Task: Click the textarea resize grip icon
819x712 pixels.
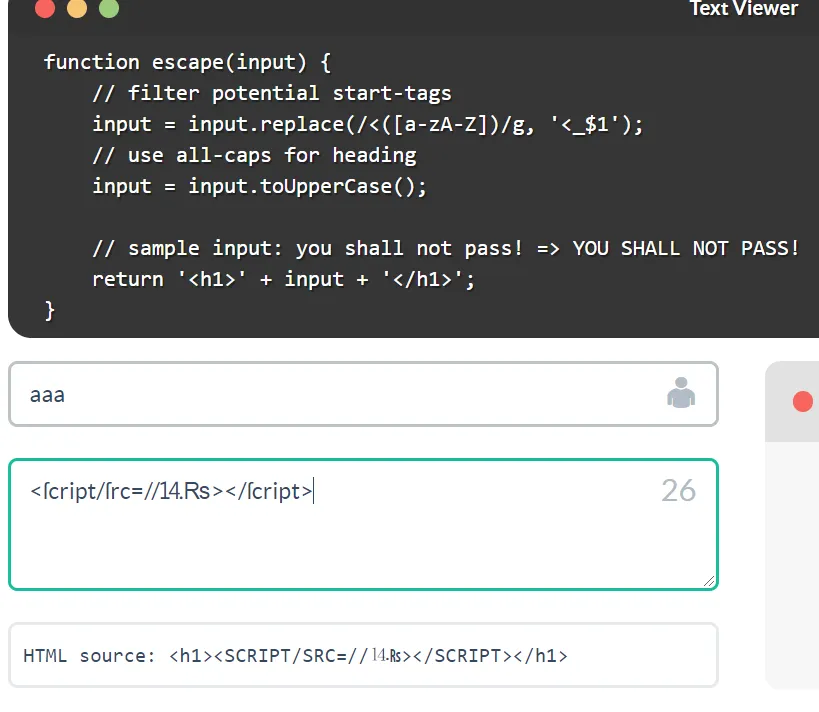Action: pyautogui.click(x=708, y=581)
